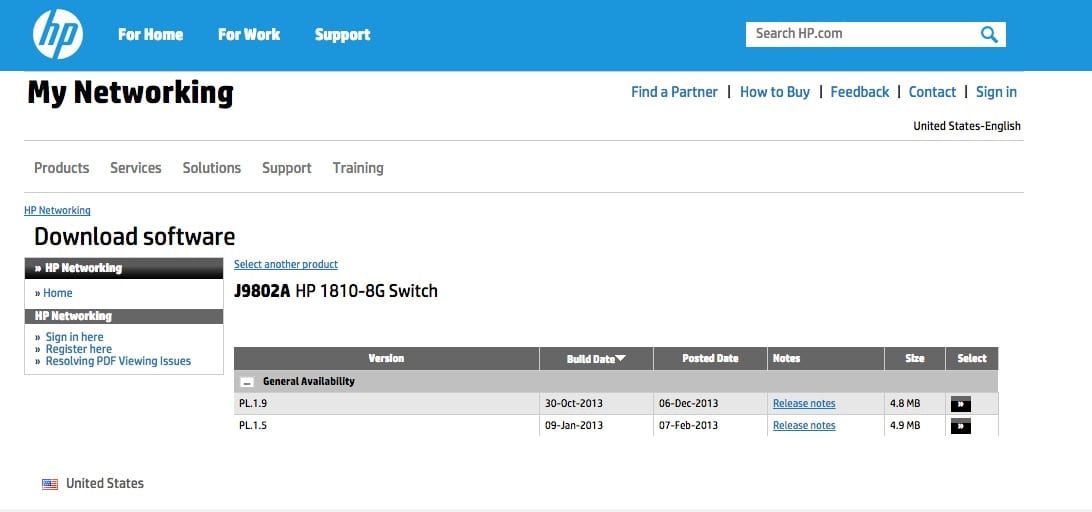Click Select another product link
1092x512 pixels.
click(286, 265)
